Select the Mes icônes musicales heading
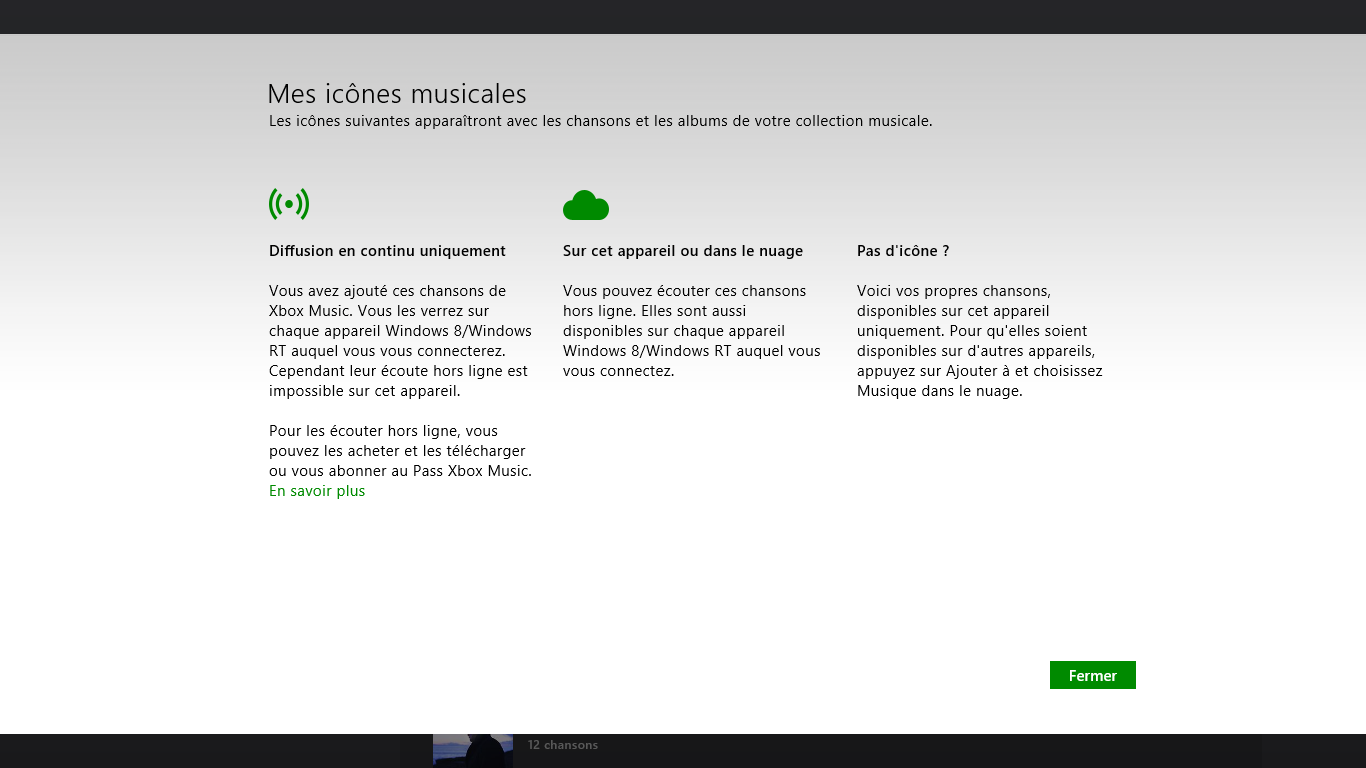 click(397, 94)
